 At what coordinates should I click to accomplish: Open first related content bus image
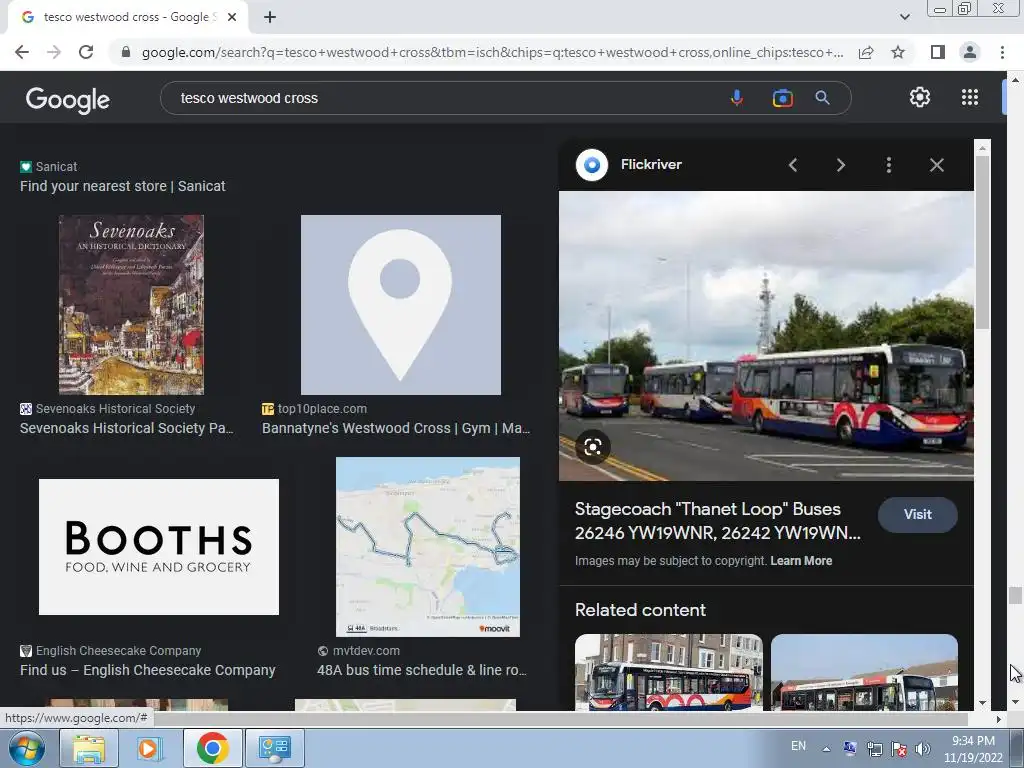click(669, 672)
